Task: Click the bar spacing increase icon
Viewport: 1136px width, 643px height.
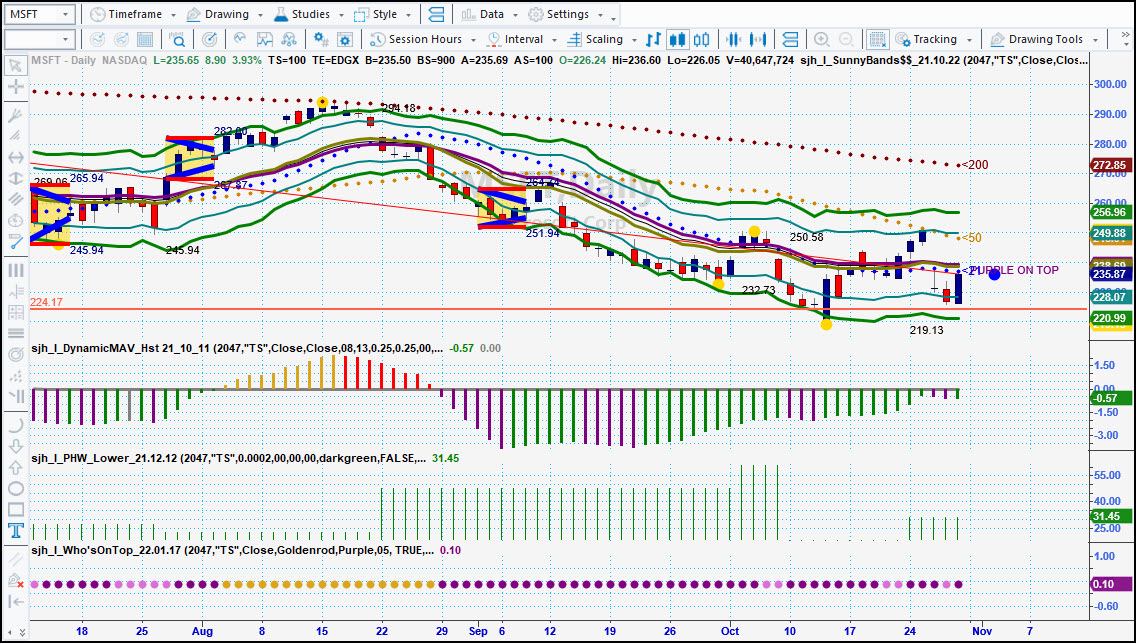Action: tap(759, 39)
